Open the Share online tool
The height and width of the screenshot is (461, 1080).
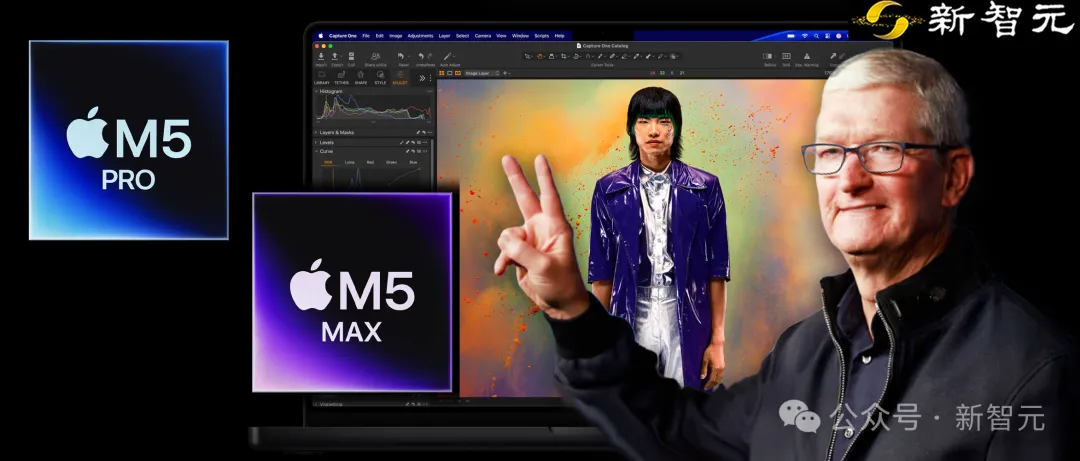[x=375, y=57]
